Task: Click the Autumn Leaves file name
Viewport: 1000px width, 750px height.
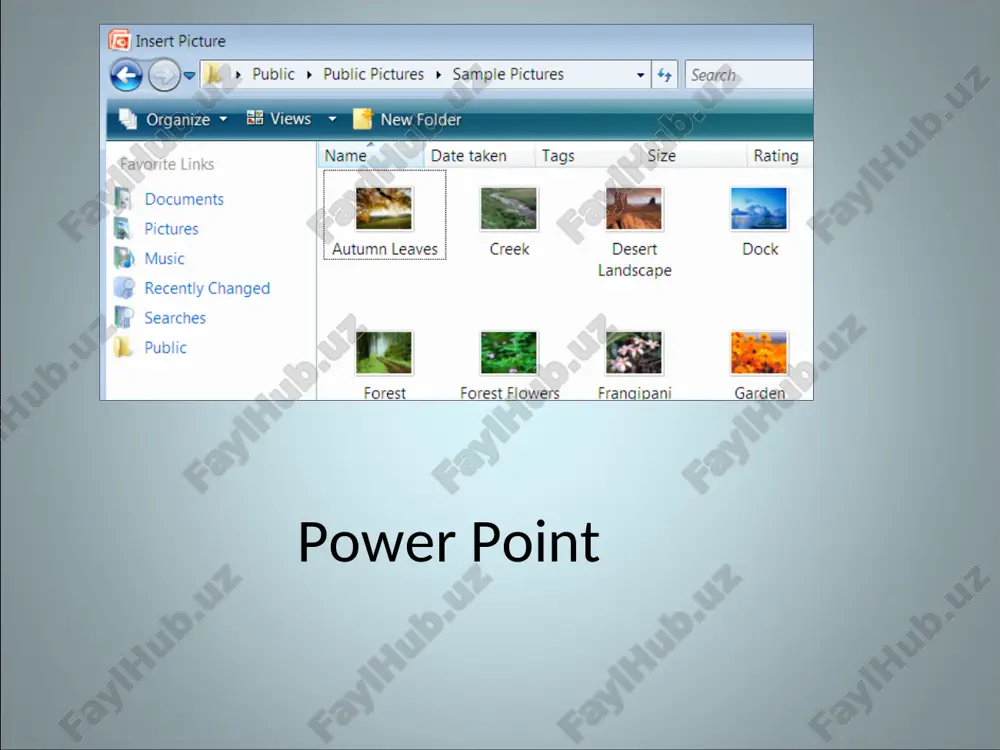Action: click(385, 249)
